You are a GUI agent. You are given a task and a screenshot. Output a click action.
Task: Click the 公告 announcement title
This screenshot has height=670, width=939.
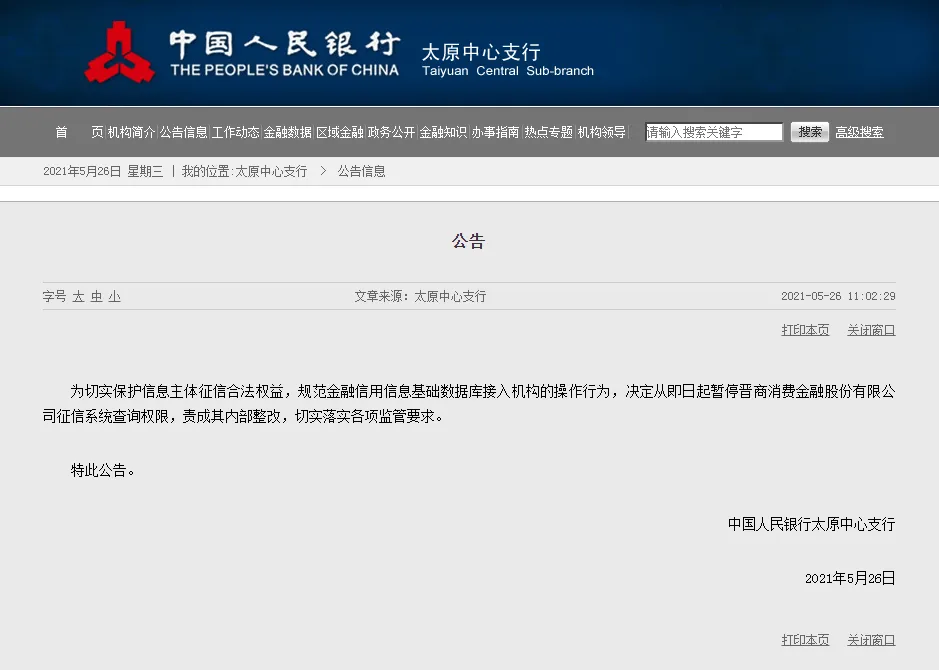pyautogui.click(x=468, y=241)
